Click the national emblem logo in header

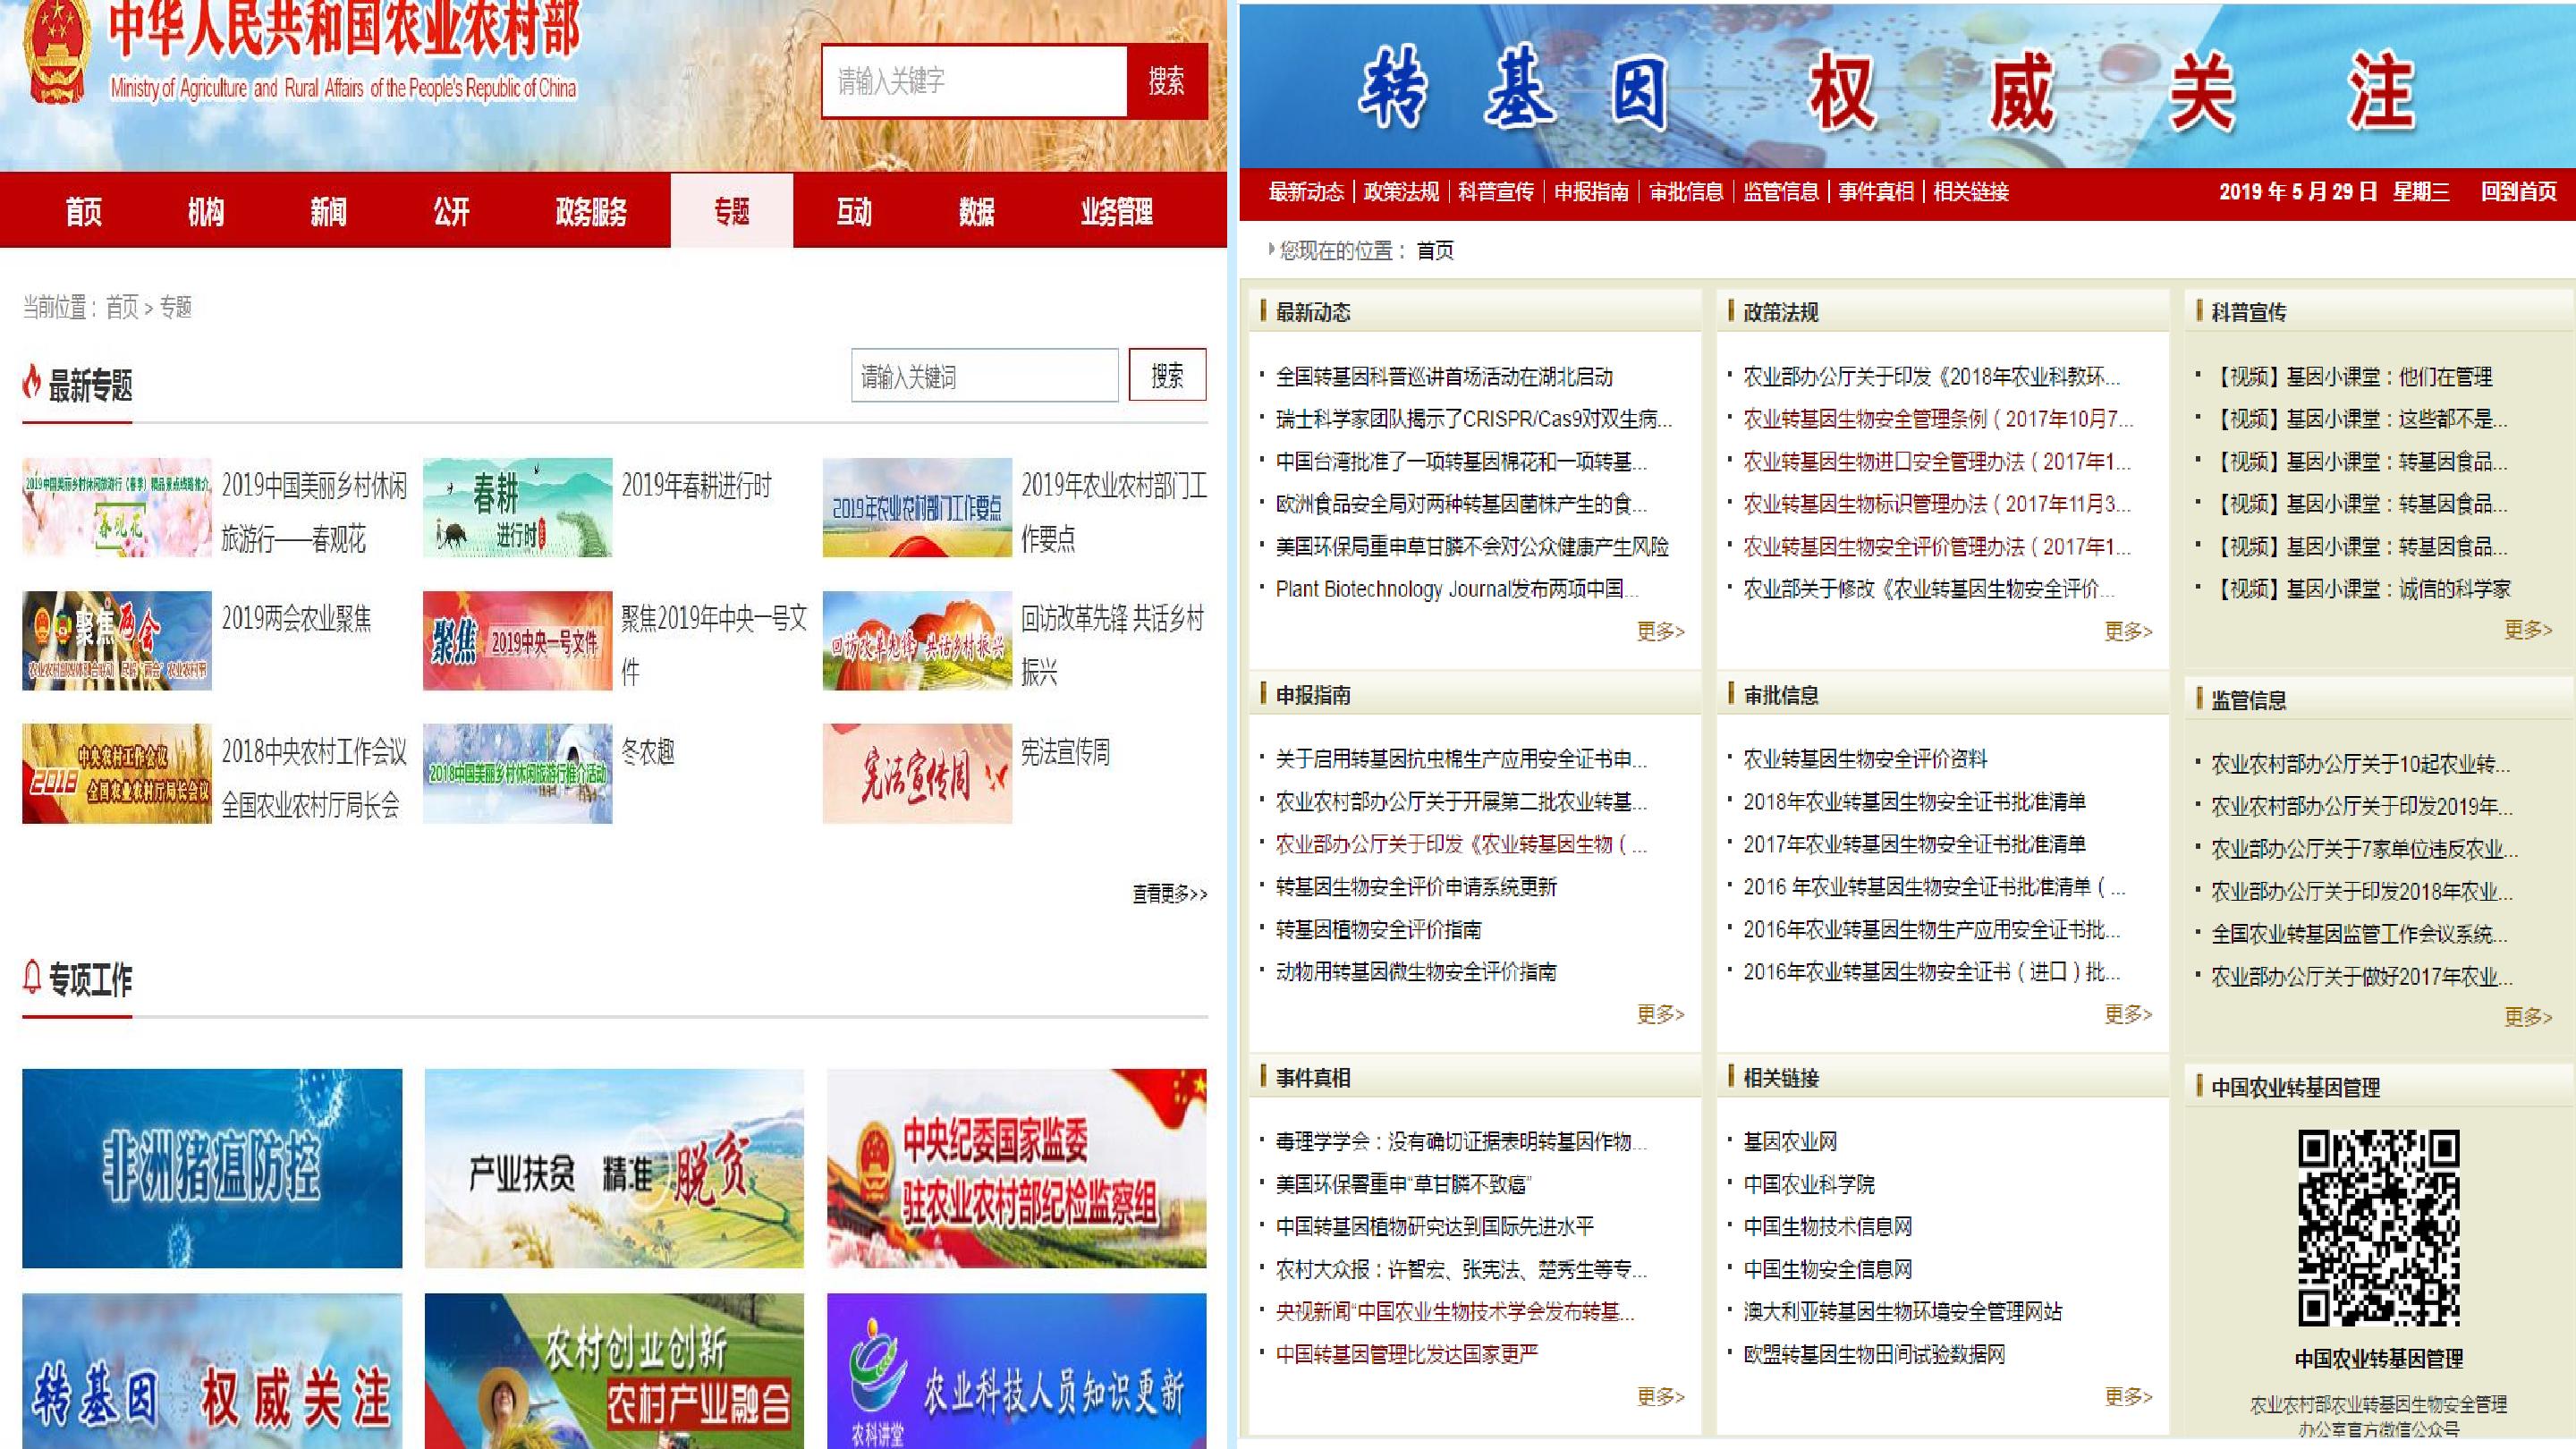[56, 52]
